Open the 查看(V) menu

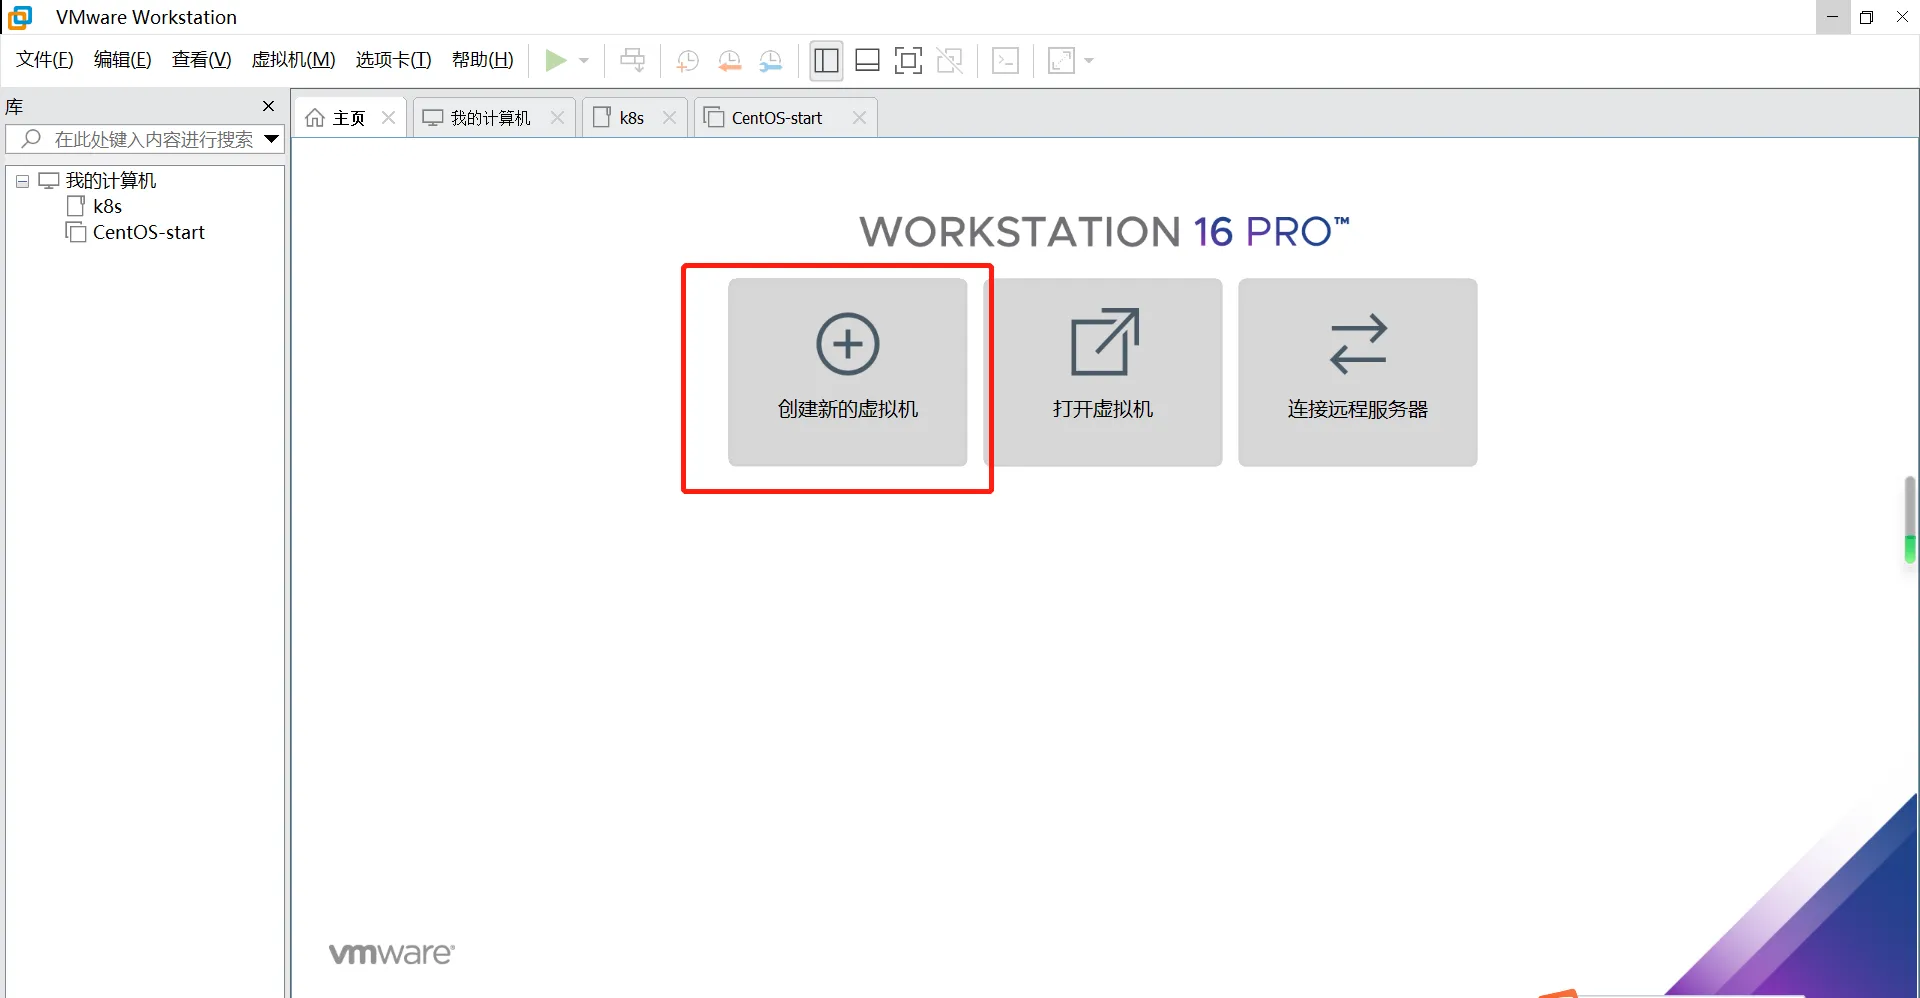pyautogui.click(x=202, y=60)
